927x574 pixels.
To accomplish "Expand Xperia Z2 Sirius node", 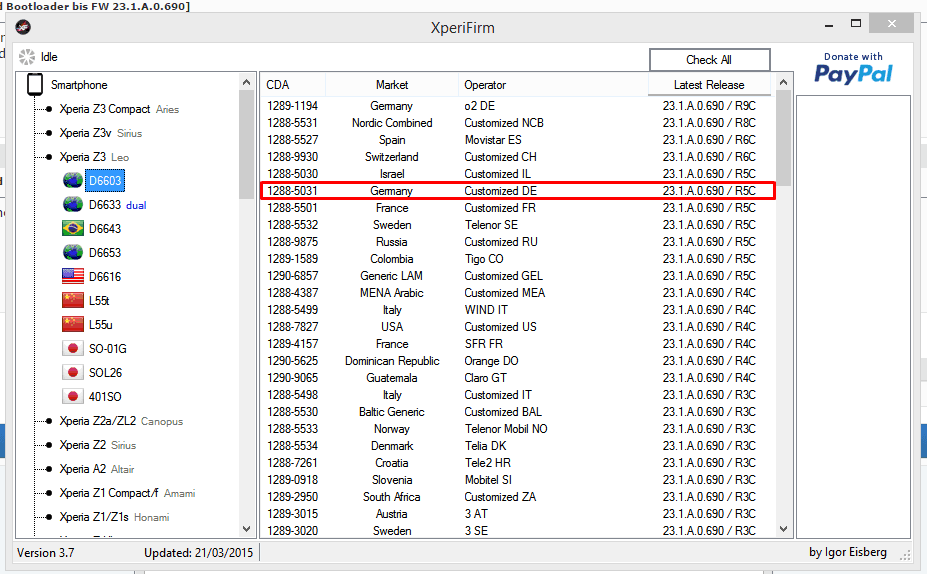I will [x=48, y=445].
